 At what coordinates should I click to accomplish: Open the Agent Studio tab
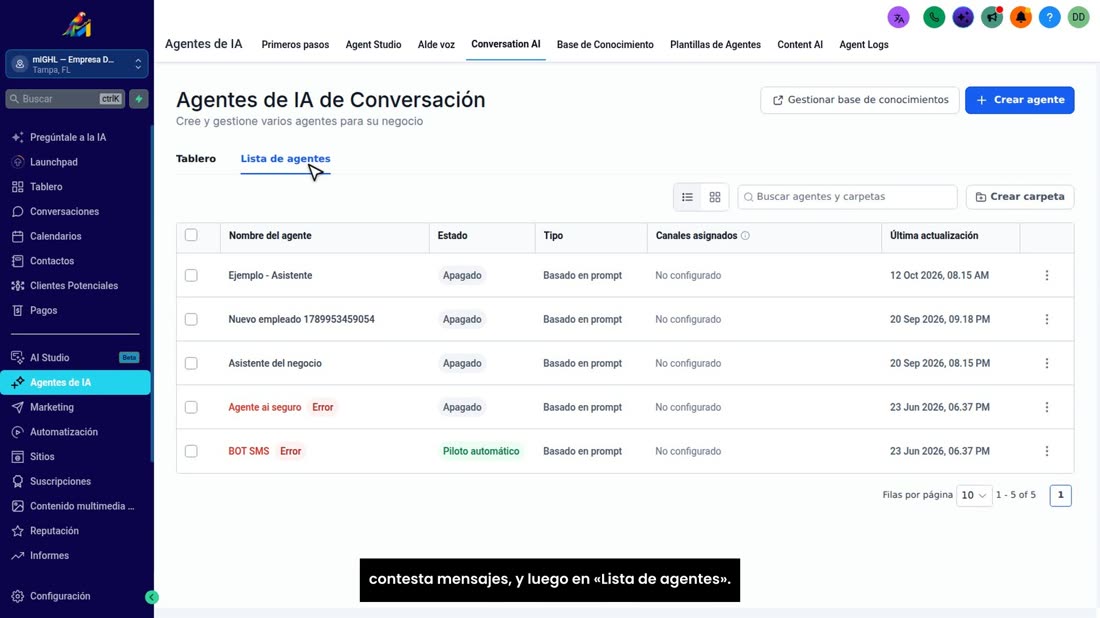point(373,44)
